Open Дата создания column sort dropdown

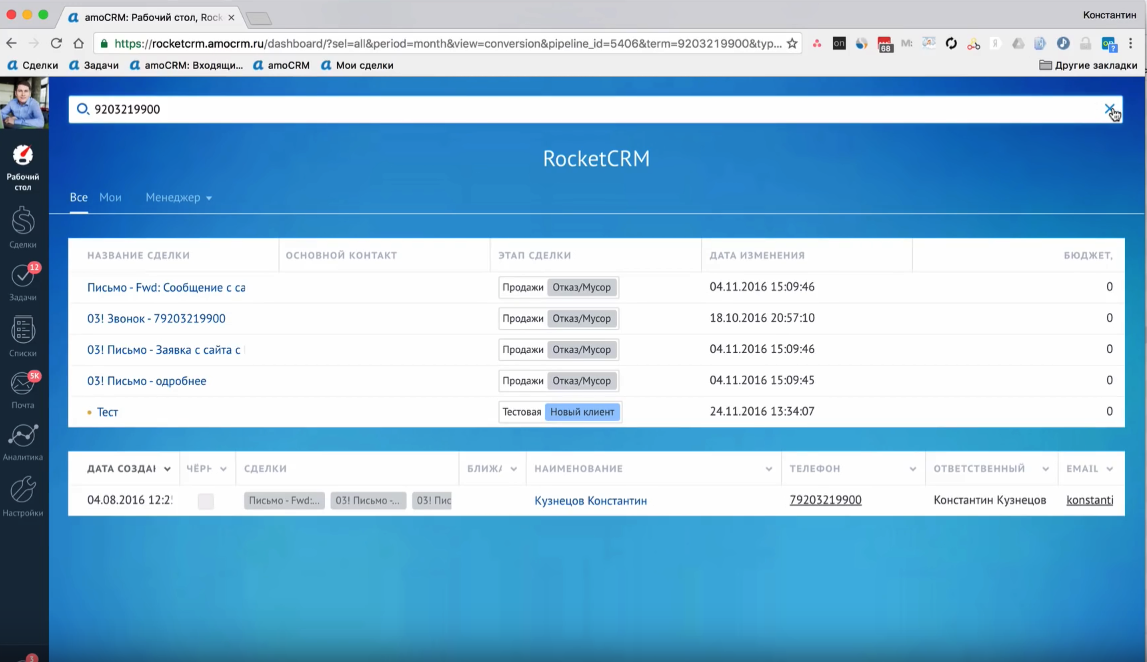[167, 469]
